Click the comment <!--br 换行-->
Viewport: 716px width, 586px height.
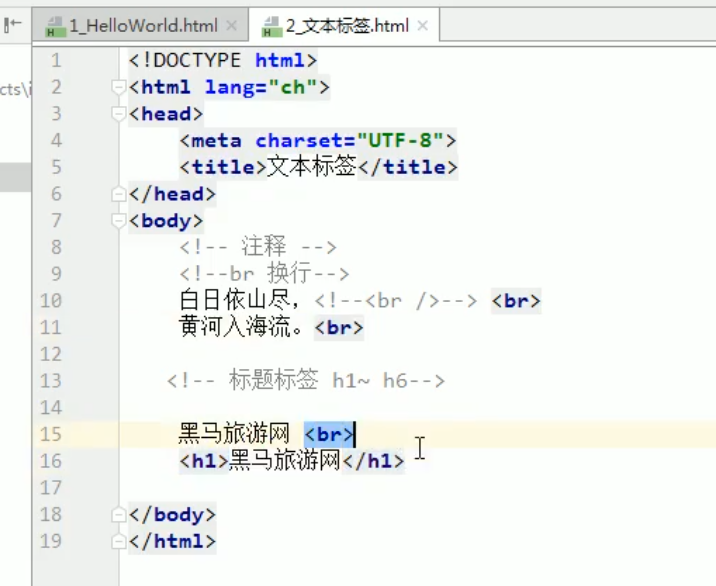point(264,274)
